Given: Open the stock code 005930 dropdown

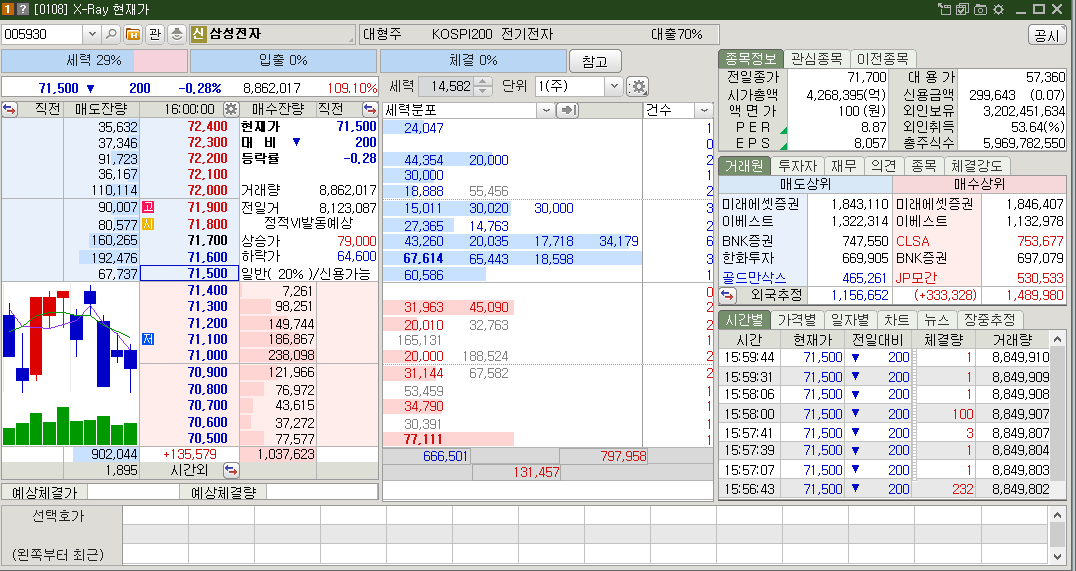Looking at the screenshot, I should click(93, 34).
